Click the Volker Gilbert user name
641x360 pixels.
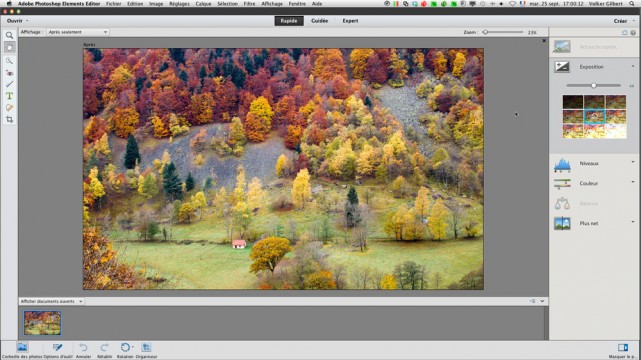pos(606,4)
